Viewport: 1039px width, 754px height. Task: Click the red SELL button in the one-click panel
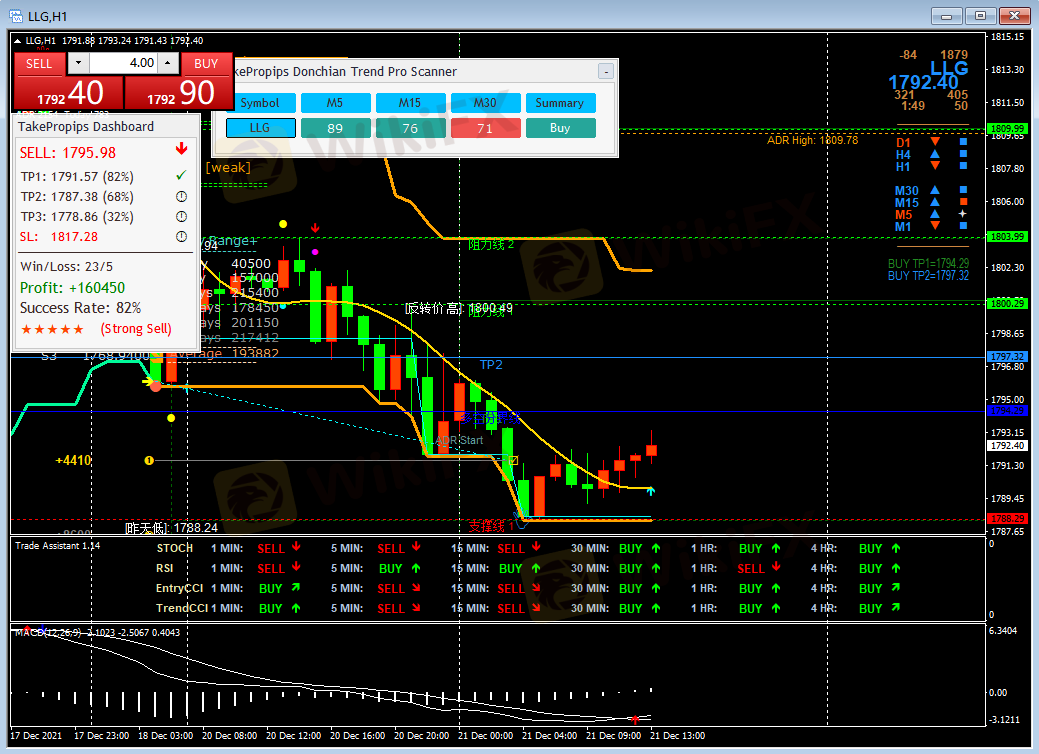click(39, 63)
